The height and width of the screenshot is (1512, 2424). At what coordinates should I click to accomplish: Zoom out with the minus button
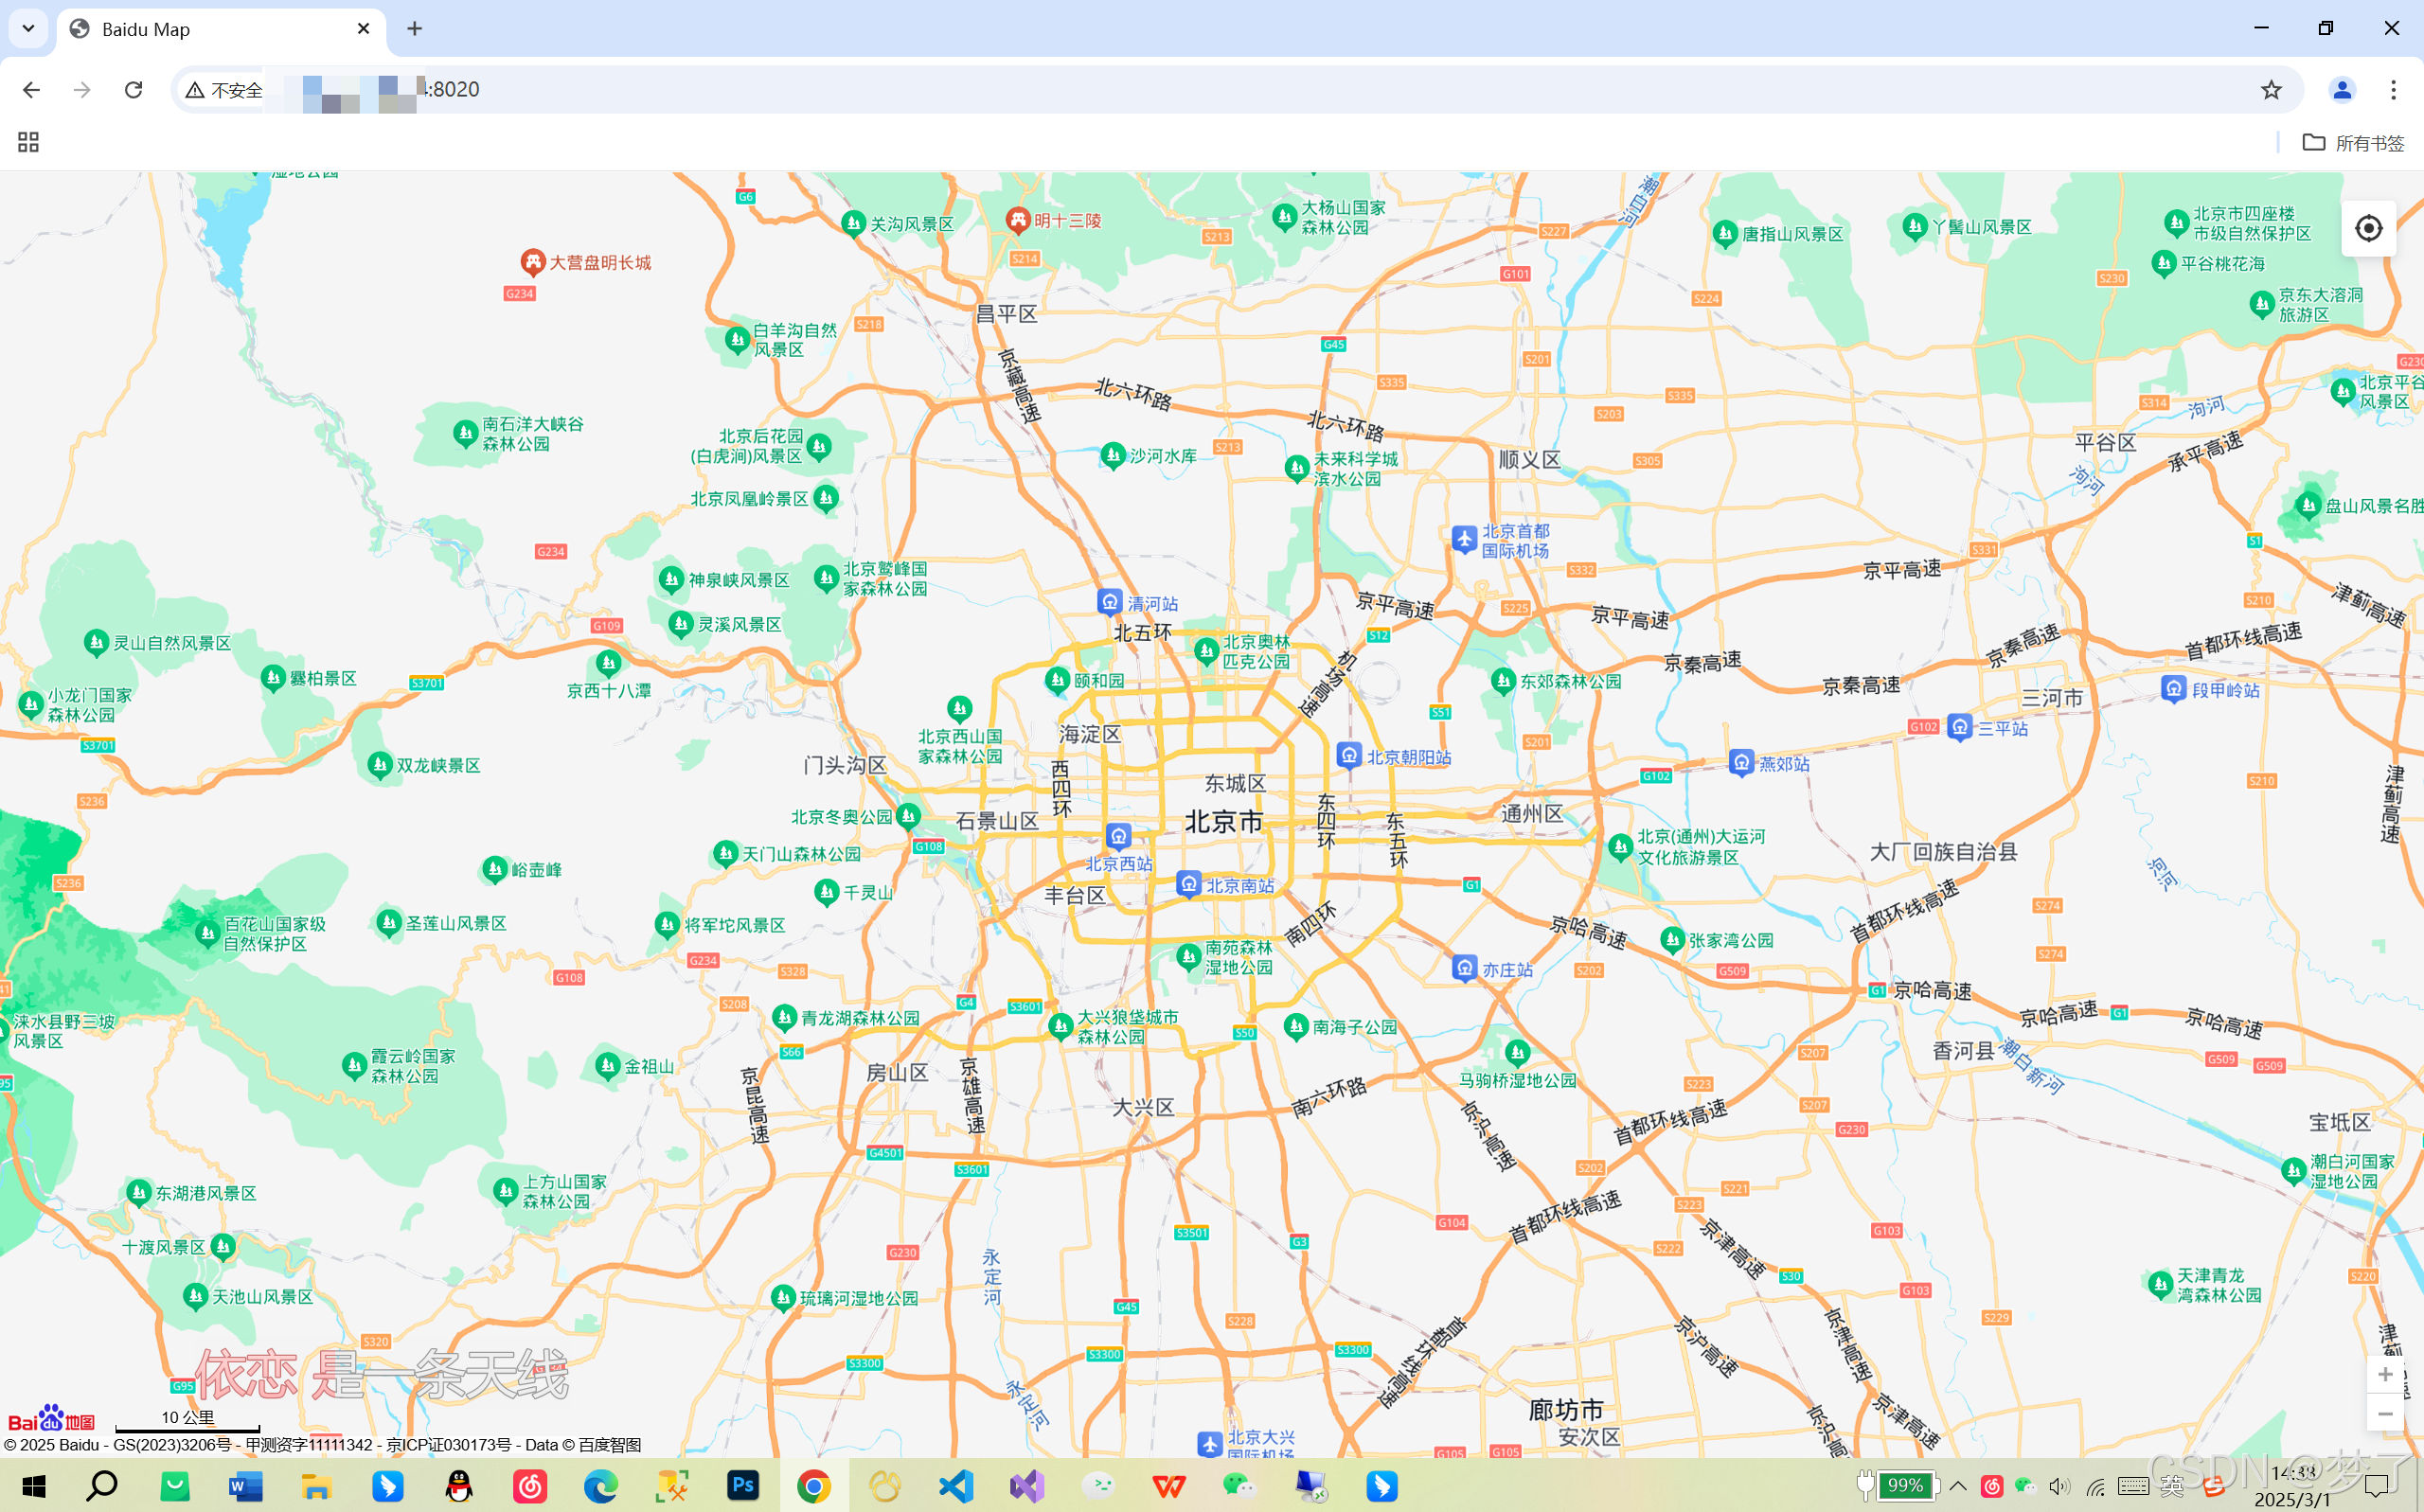2385,1413
